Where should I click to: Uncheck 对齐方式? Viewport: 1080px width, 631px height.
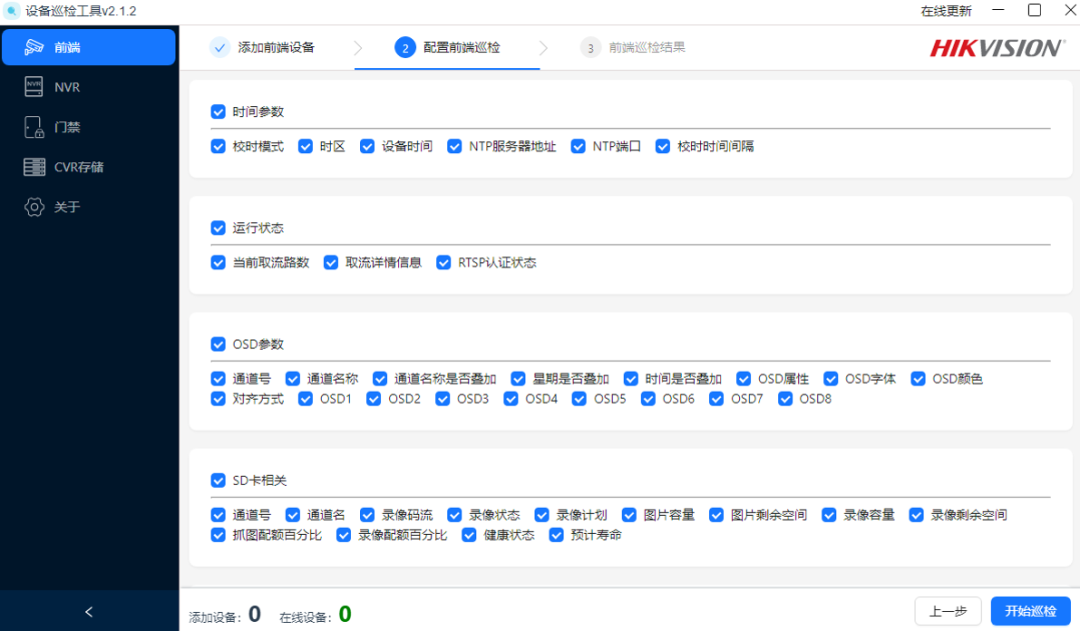point(218,399)
